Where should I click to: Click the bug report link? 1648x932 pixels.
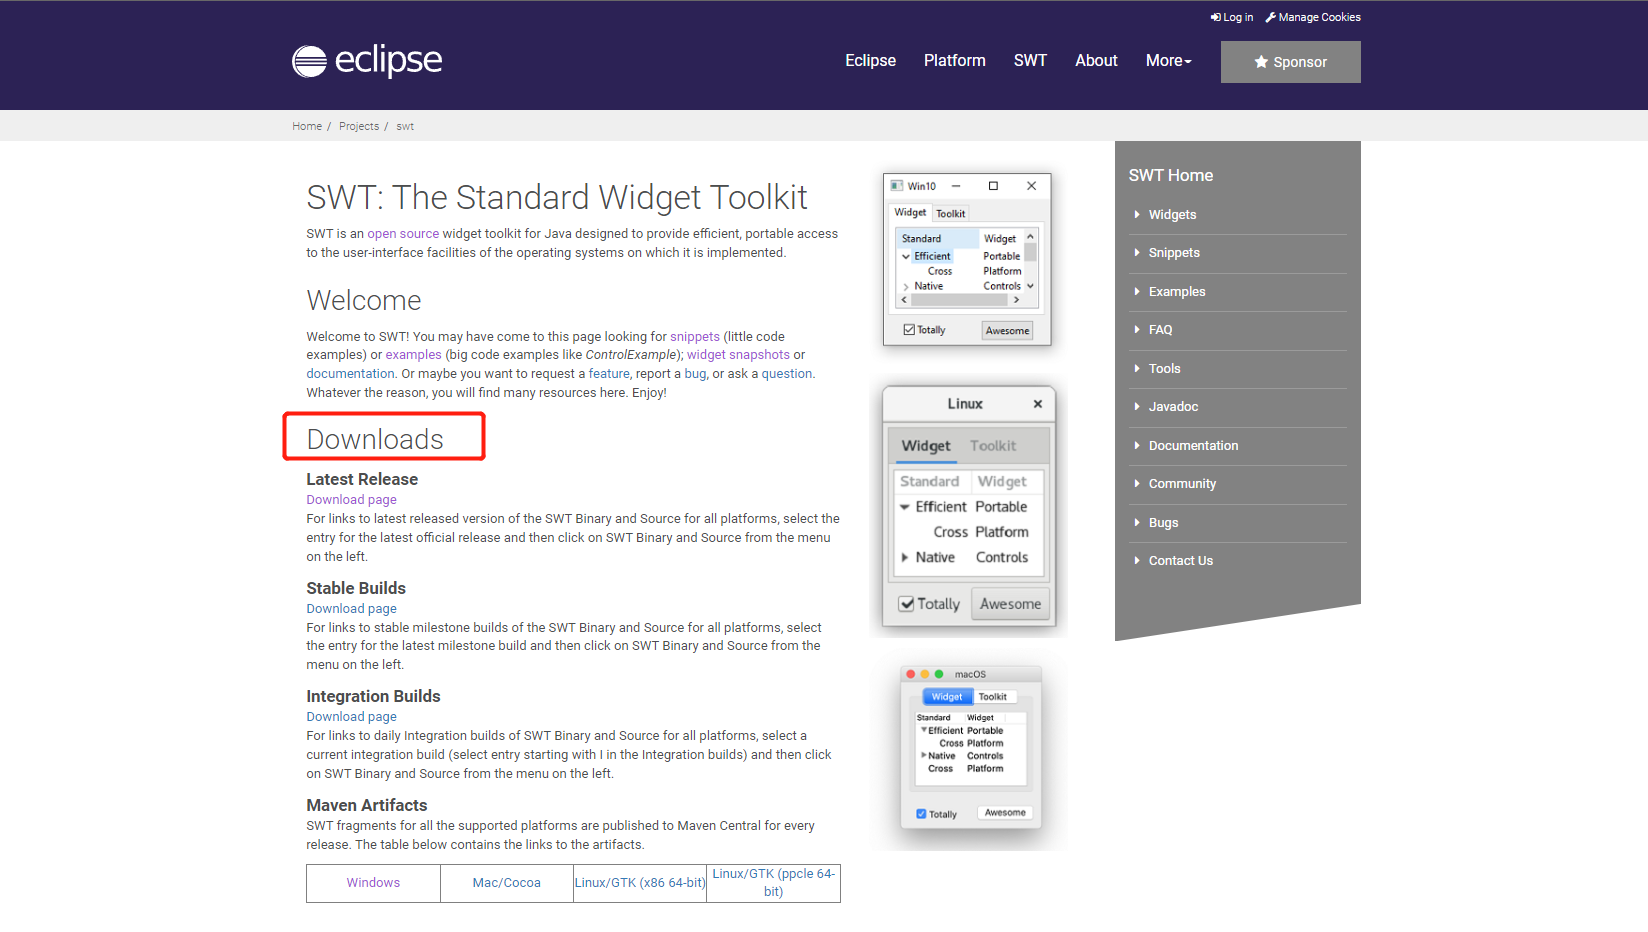[695, 374]
